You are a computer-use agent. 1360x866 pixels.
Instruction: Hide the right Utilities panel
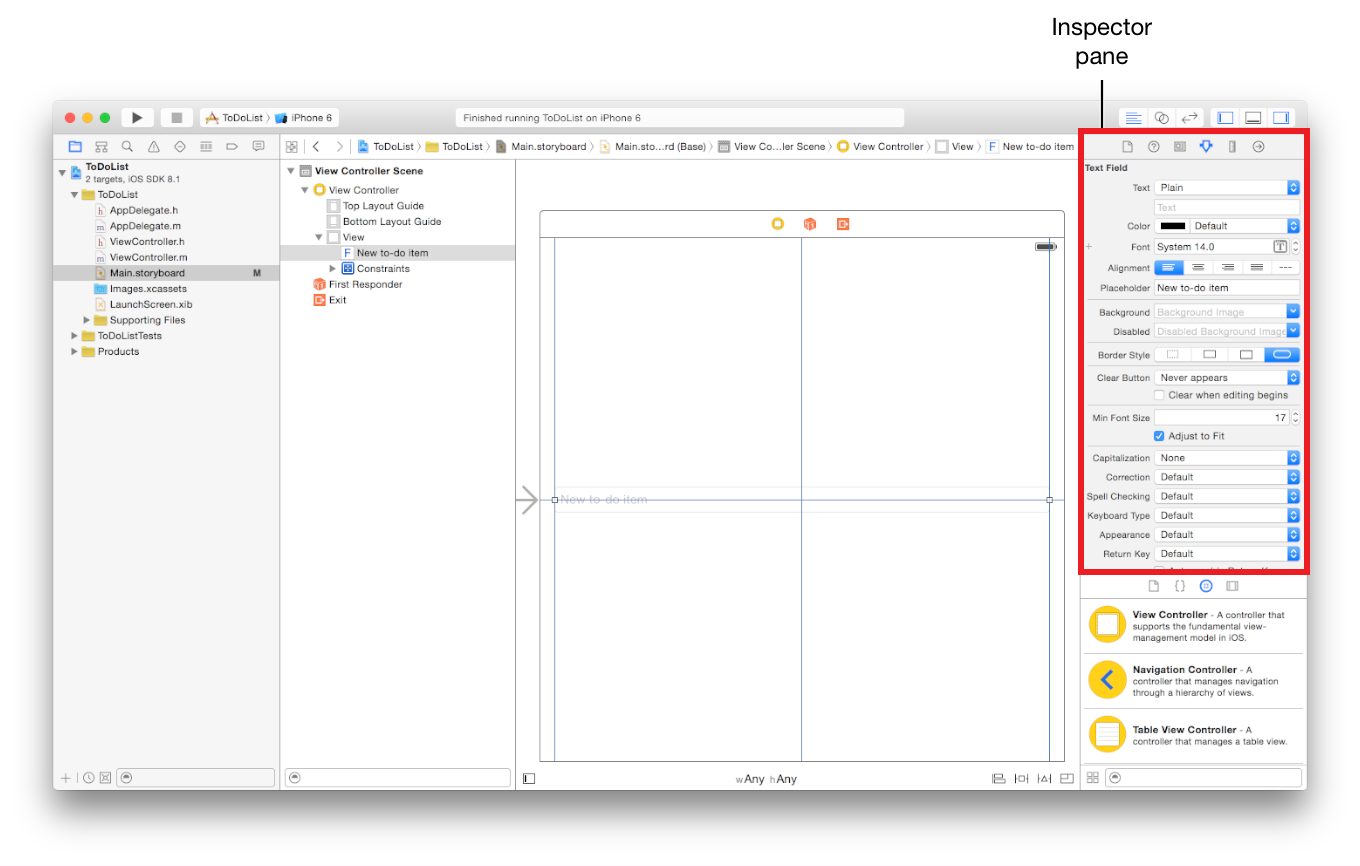click(1281, 118)
